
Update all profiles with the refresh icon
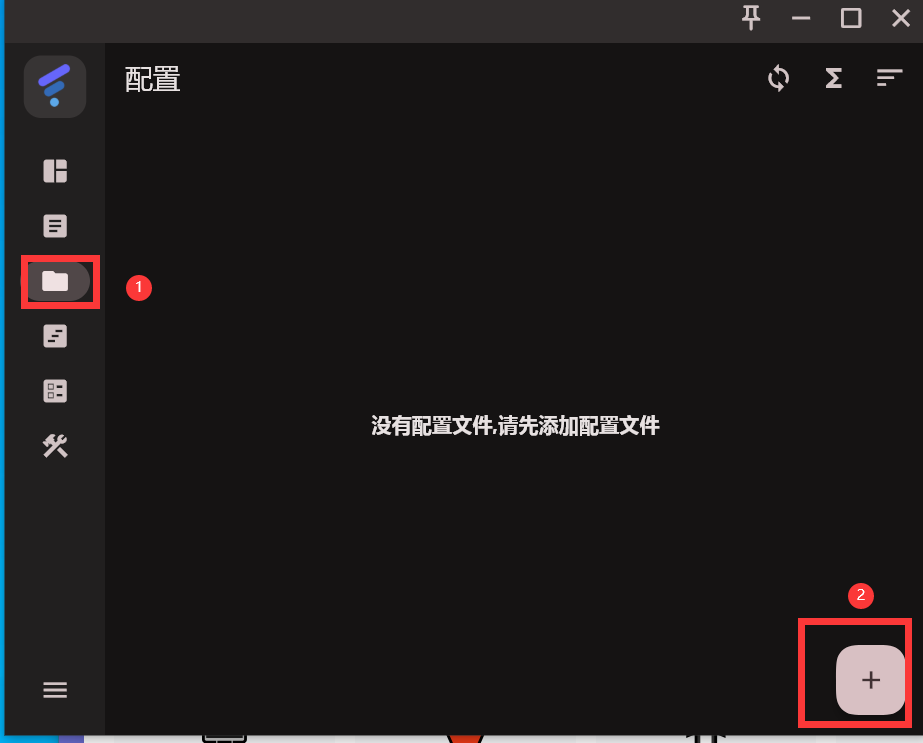click(778, 78)
